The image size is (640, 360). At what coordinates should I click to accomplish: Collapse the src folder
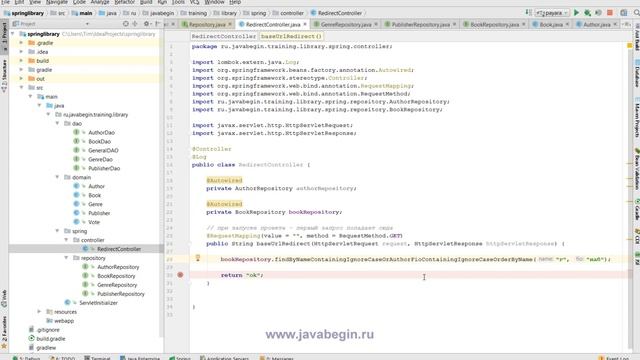(22, 87)
